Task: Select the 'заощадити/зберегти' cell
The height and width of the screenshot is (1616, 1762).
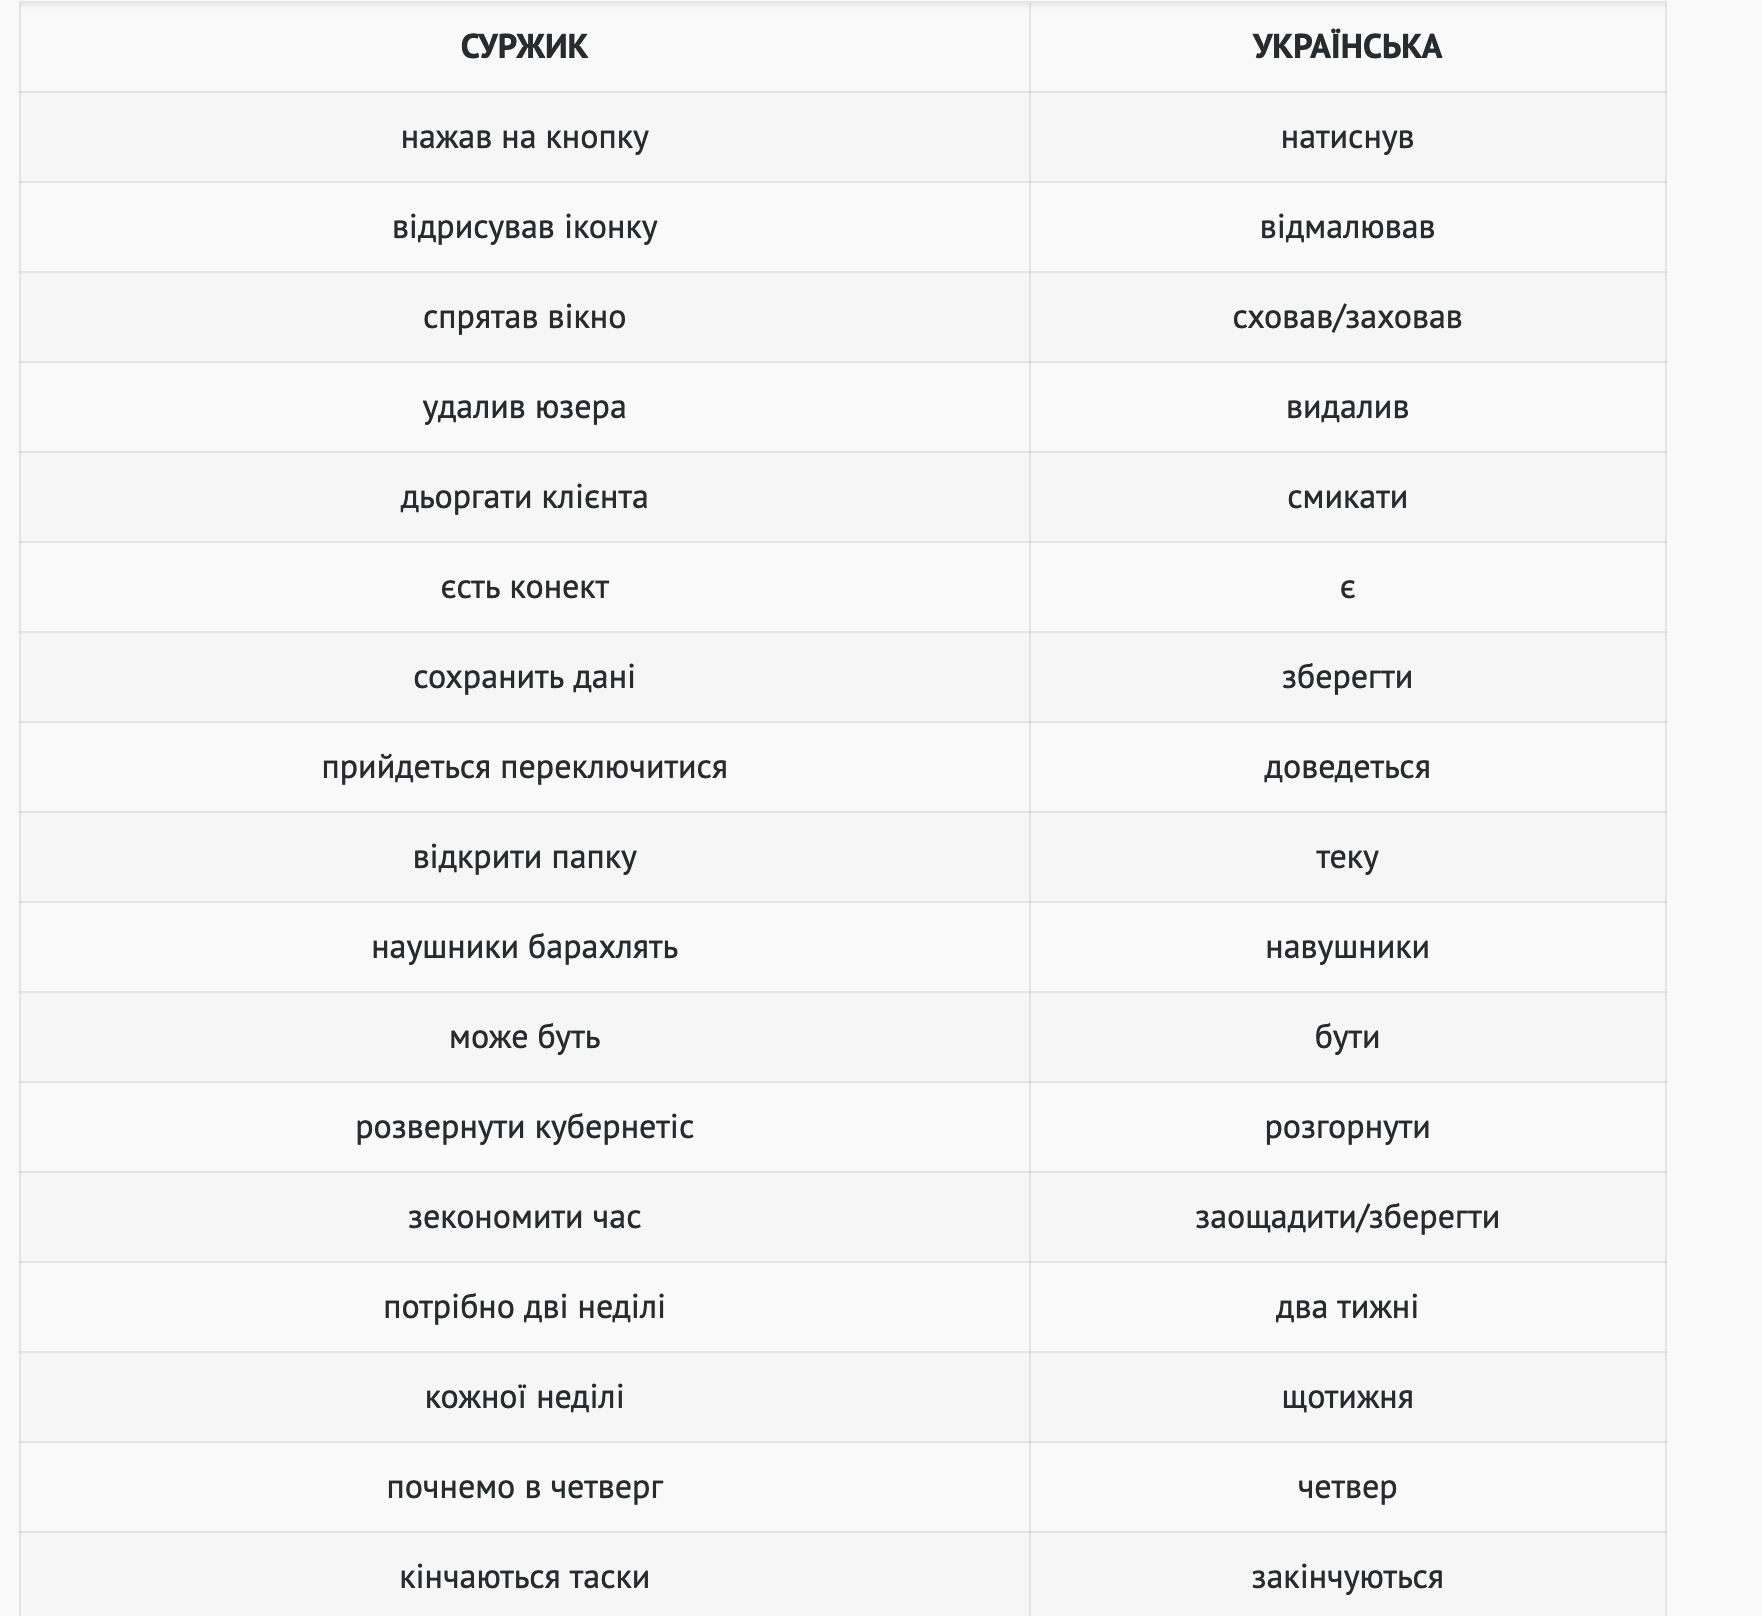Action: 1346,1217
